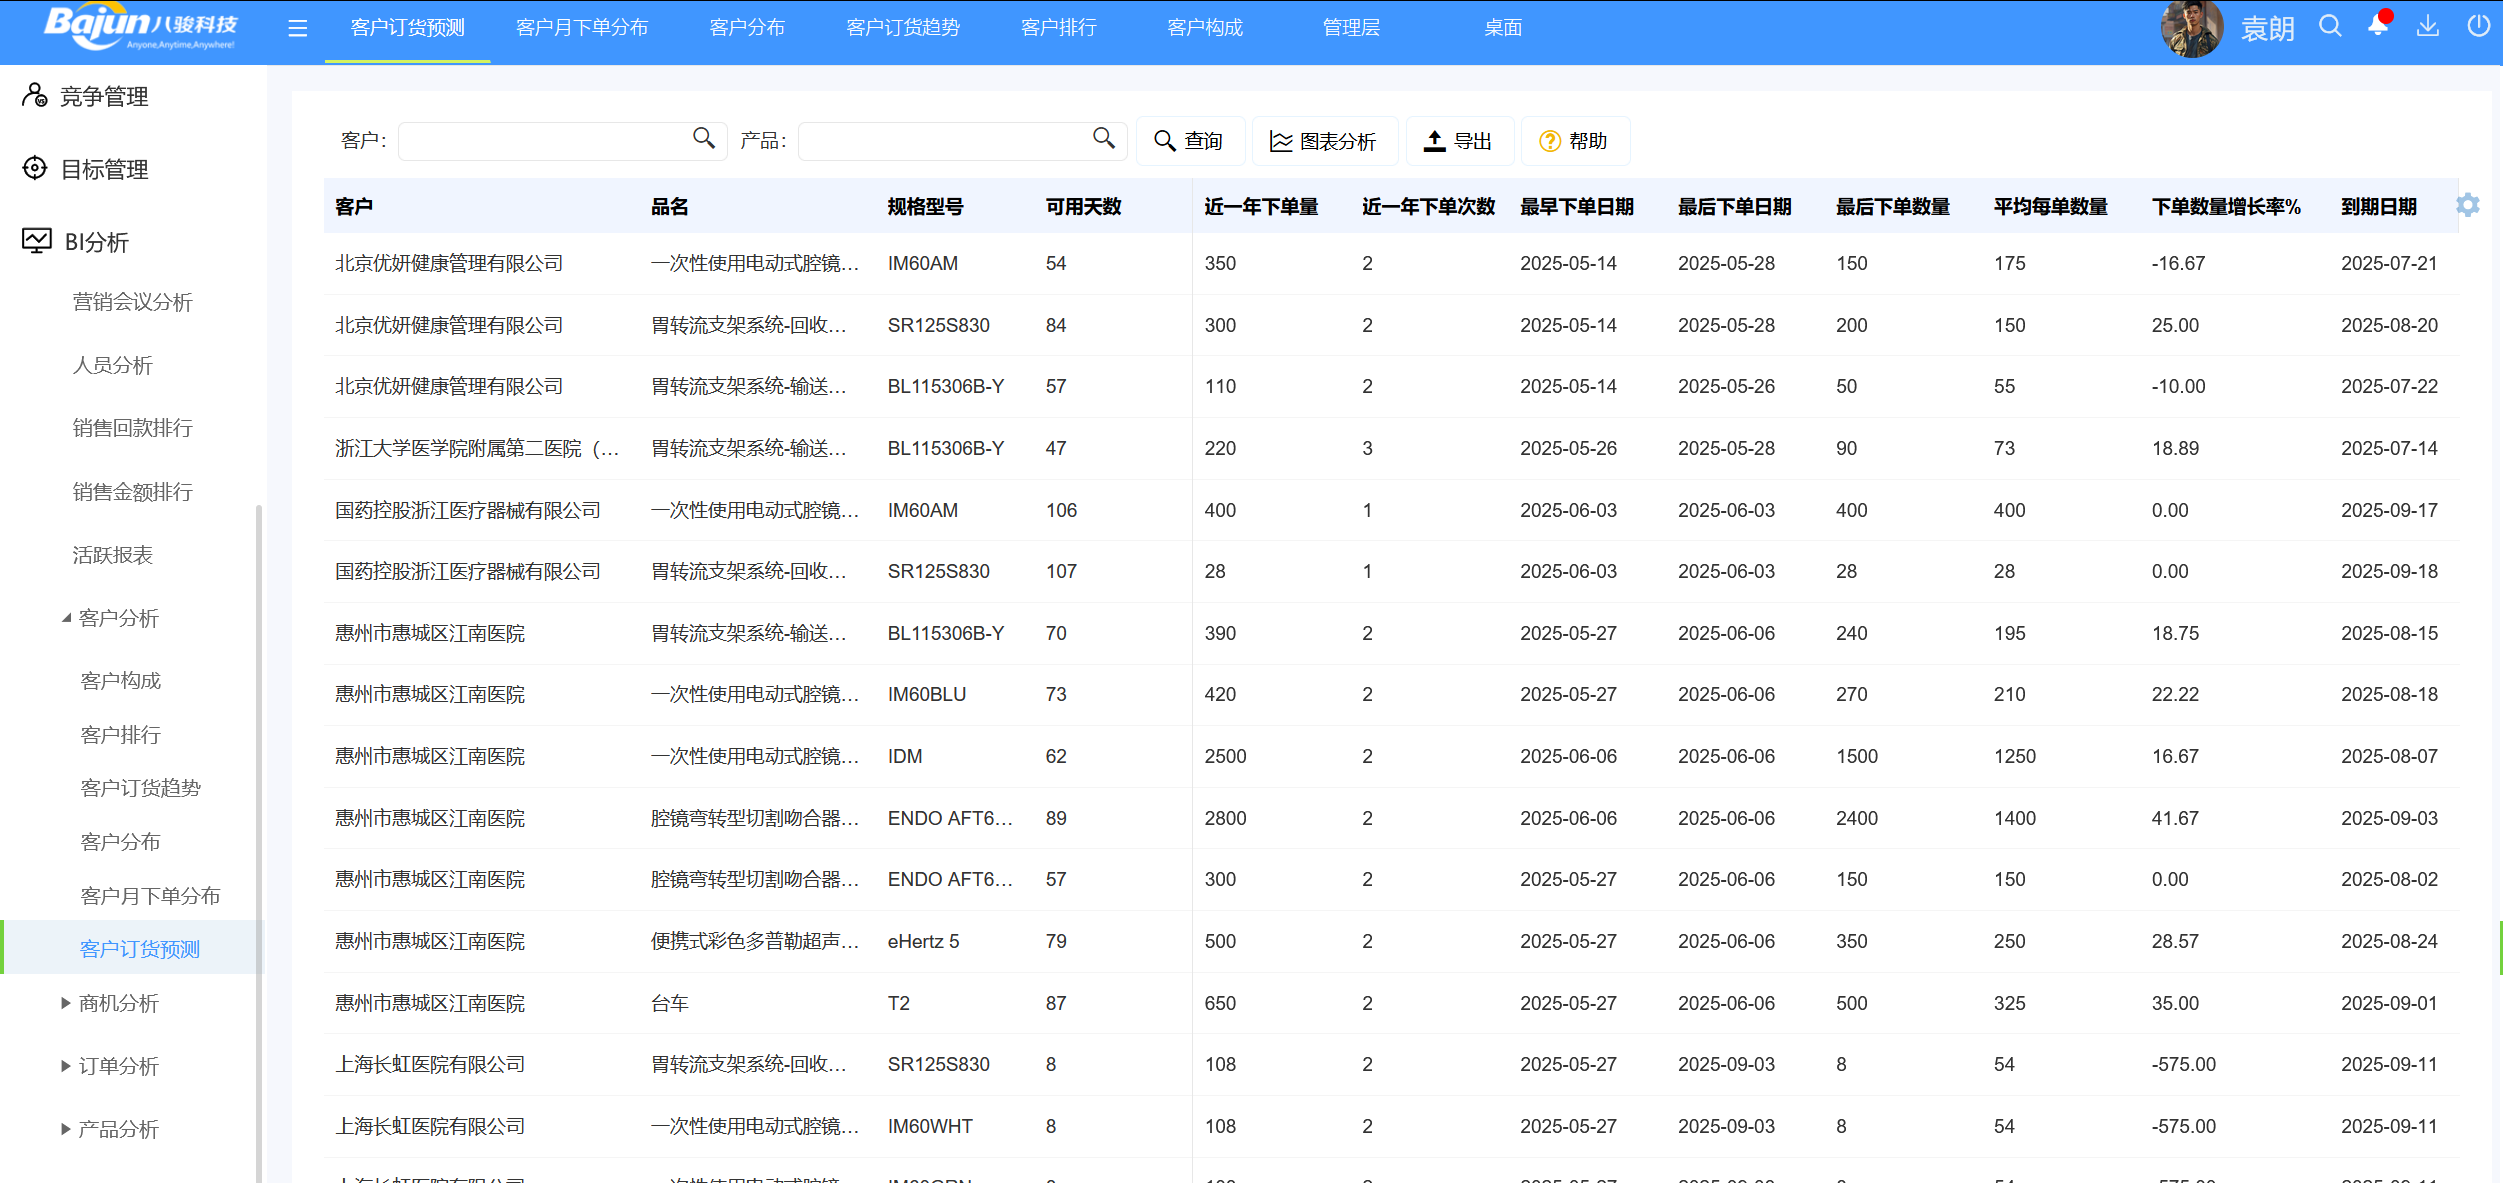Click the 图表分析 chart analysis button

coord(1323,141)
